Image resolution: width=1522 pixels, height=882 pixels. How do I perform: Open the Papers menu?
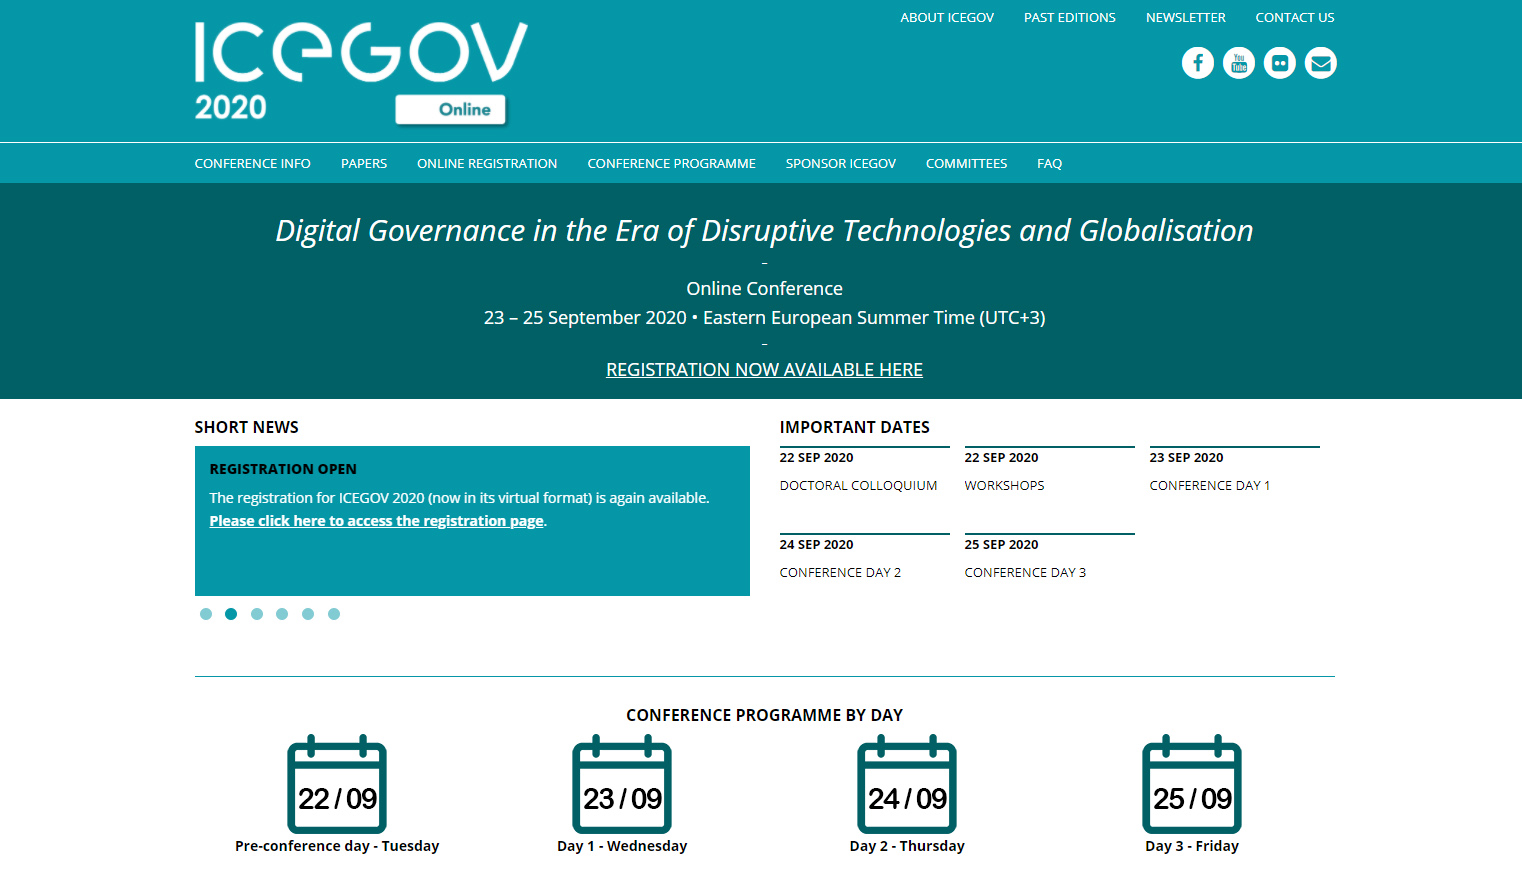[364, 163]
